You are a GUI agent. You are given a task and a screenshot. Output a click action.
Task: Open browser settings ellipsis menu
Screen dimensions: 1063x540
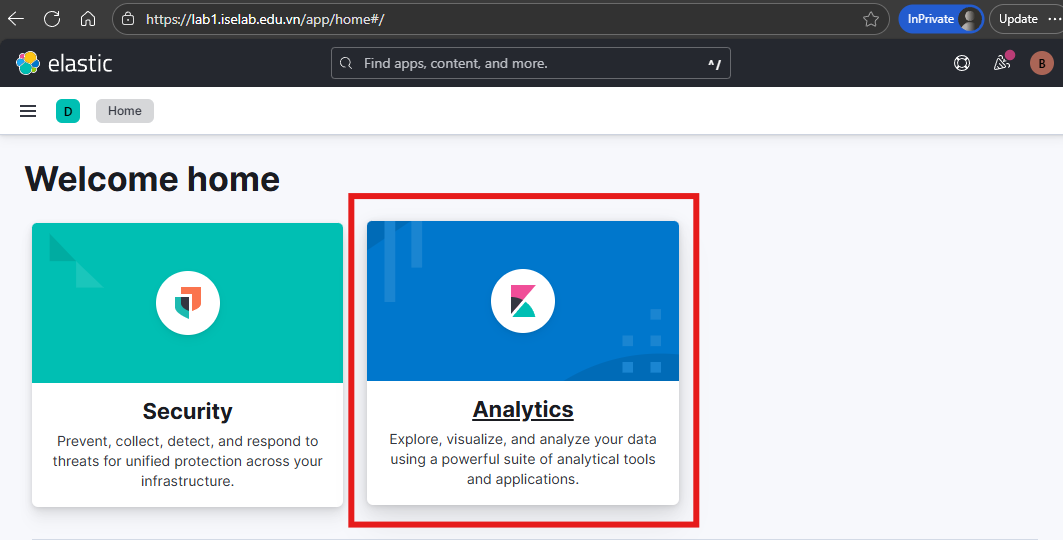coord(1053,19)
